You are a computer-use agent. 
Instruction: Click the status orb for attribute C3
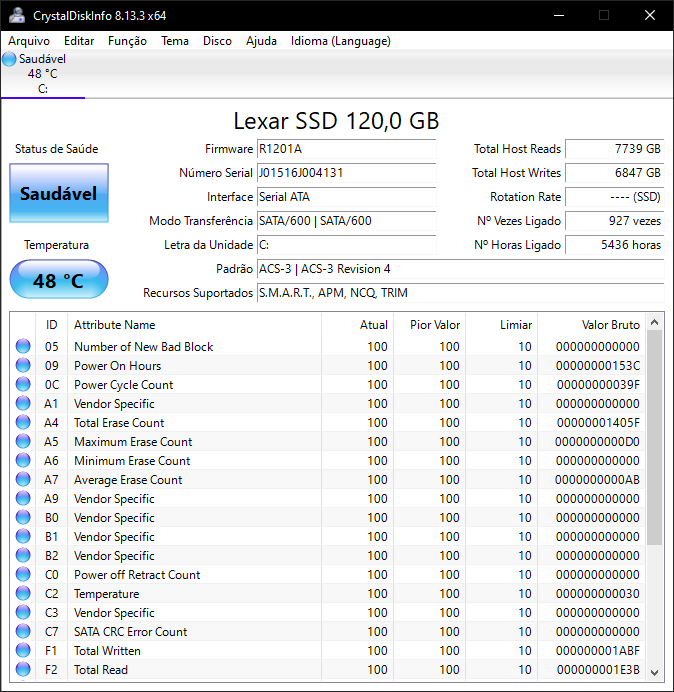coord(23,612)
